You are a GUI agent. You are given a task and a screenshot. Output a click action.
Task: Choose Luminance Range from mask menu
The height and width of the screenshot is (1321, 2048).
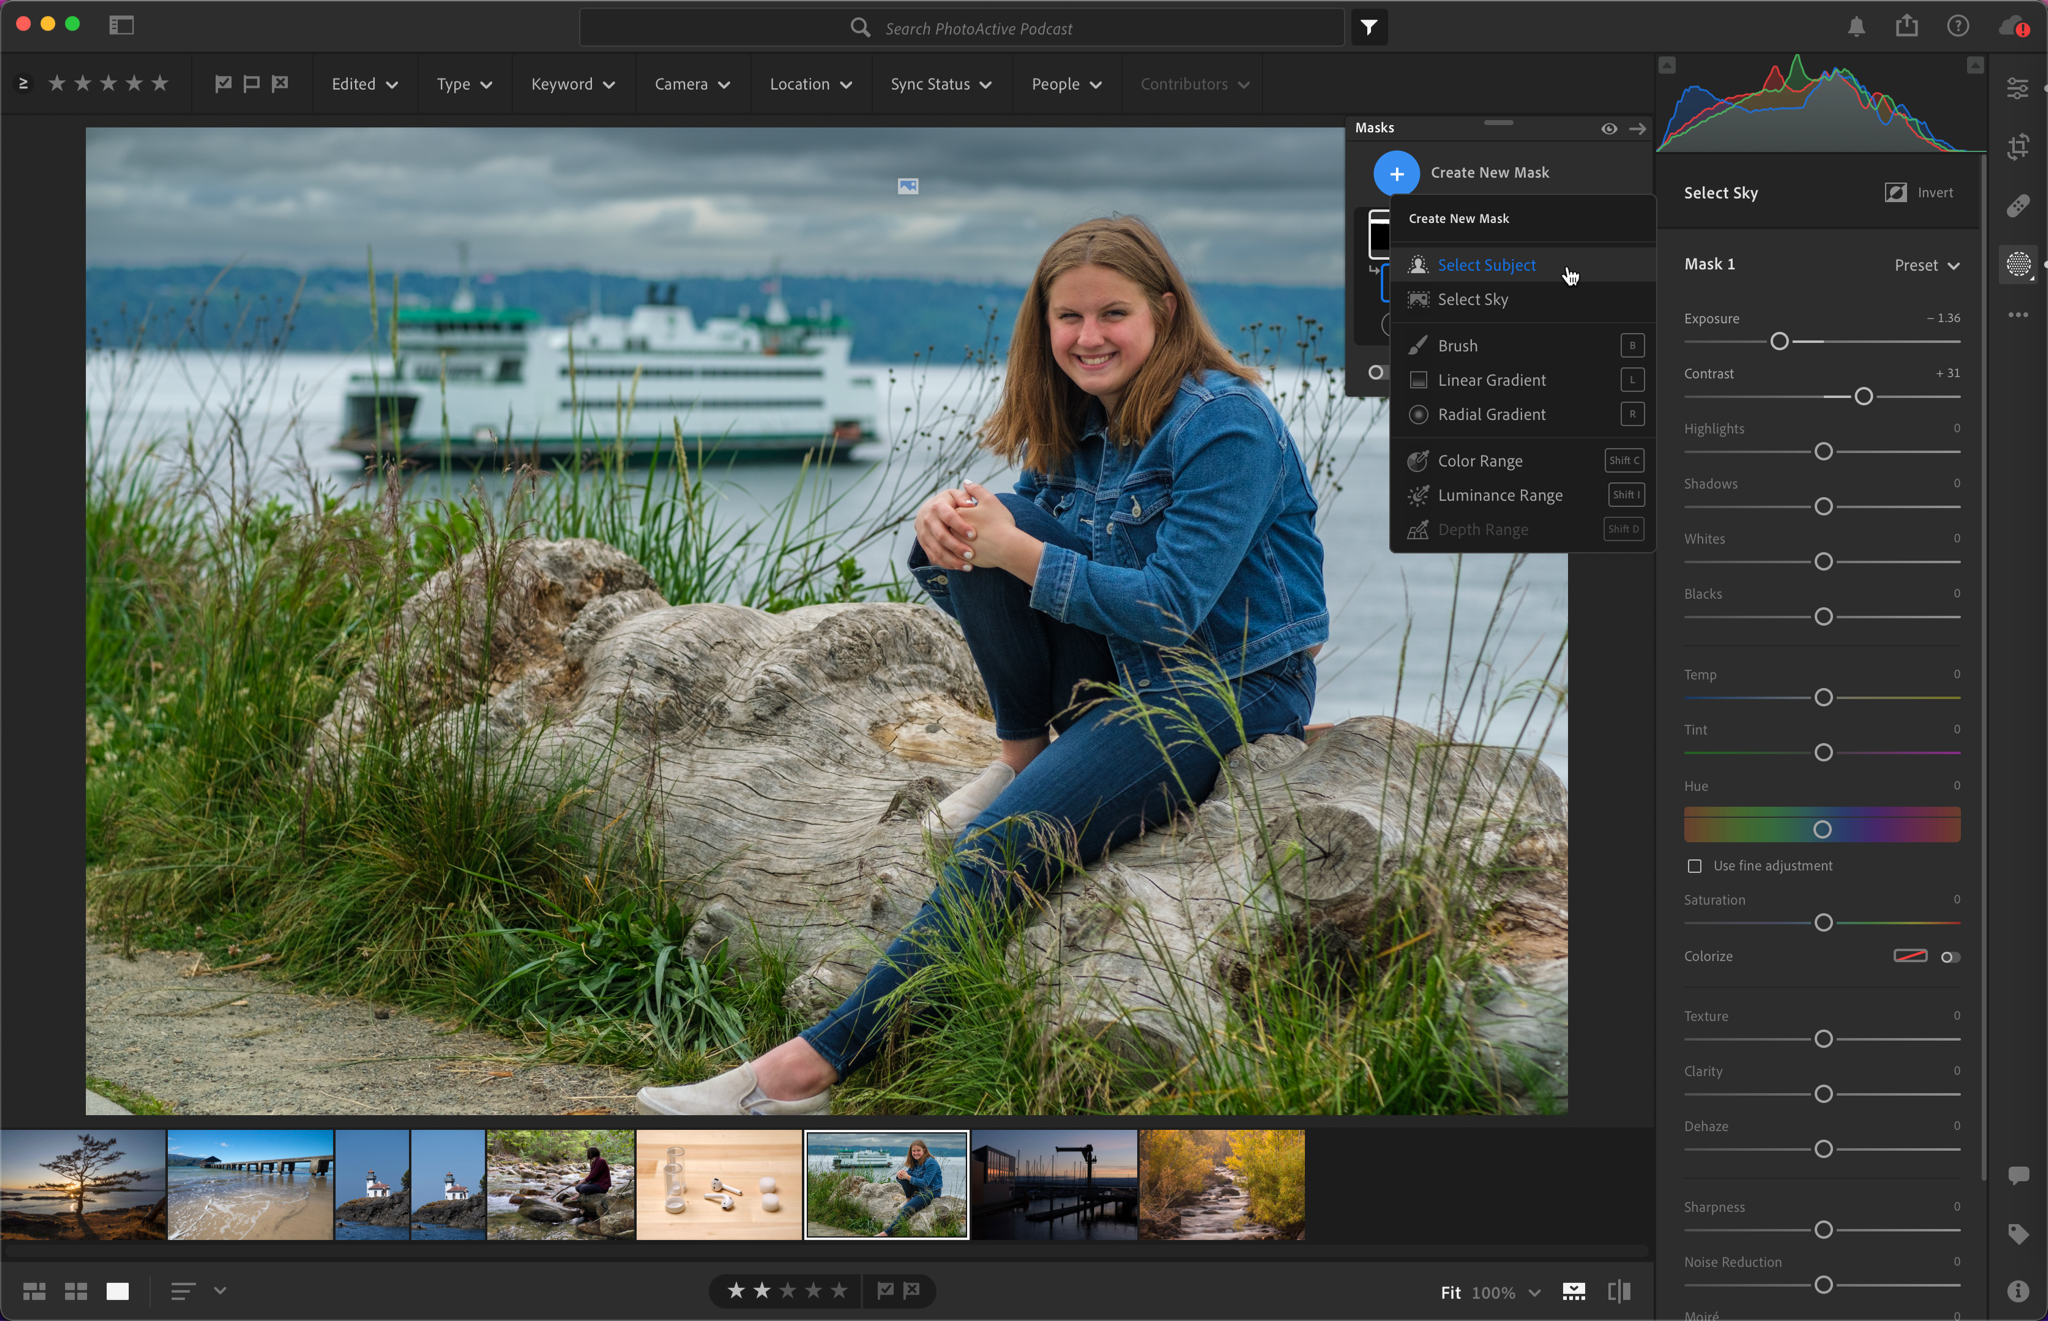1523,495
